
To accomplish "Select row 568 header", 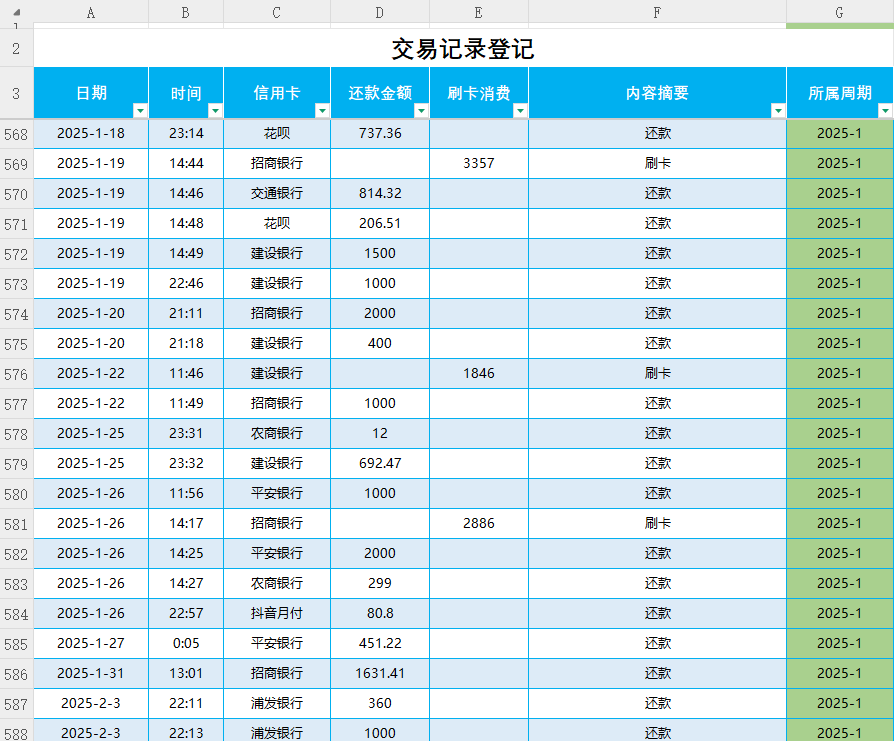I will (x=17, y=134).
